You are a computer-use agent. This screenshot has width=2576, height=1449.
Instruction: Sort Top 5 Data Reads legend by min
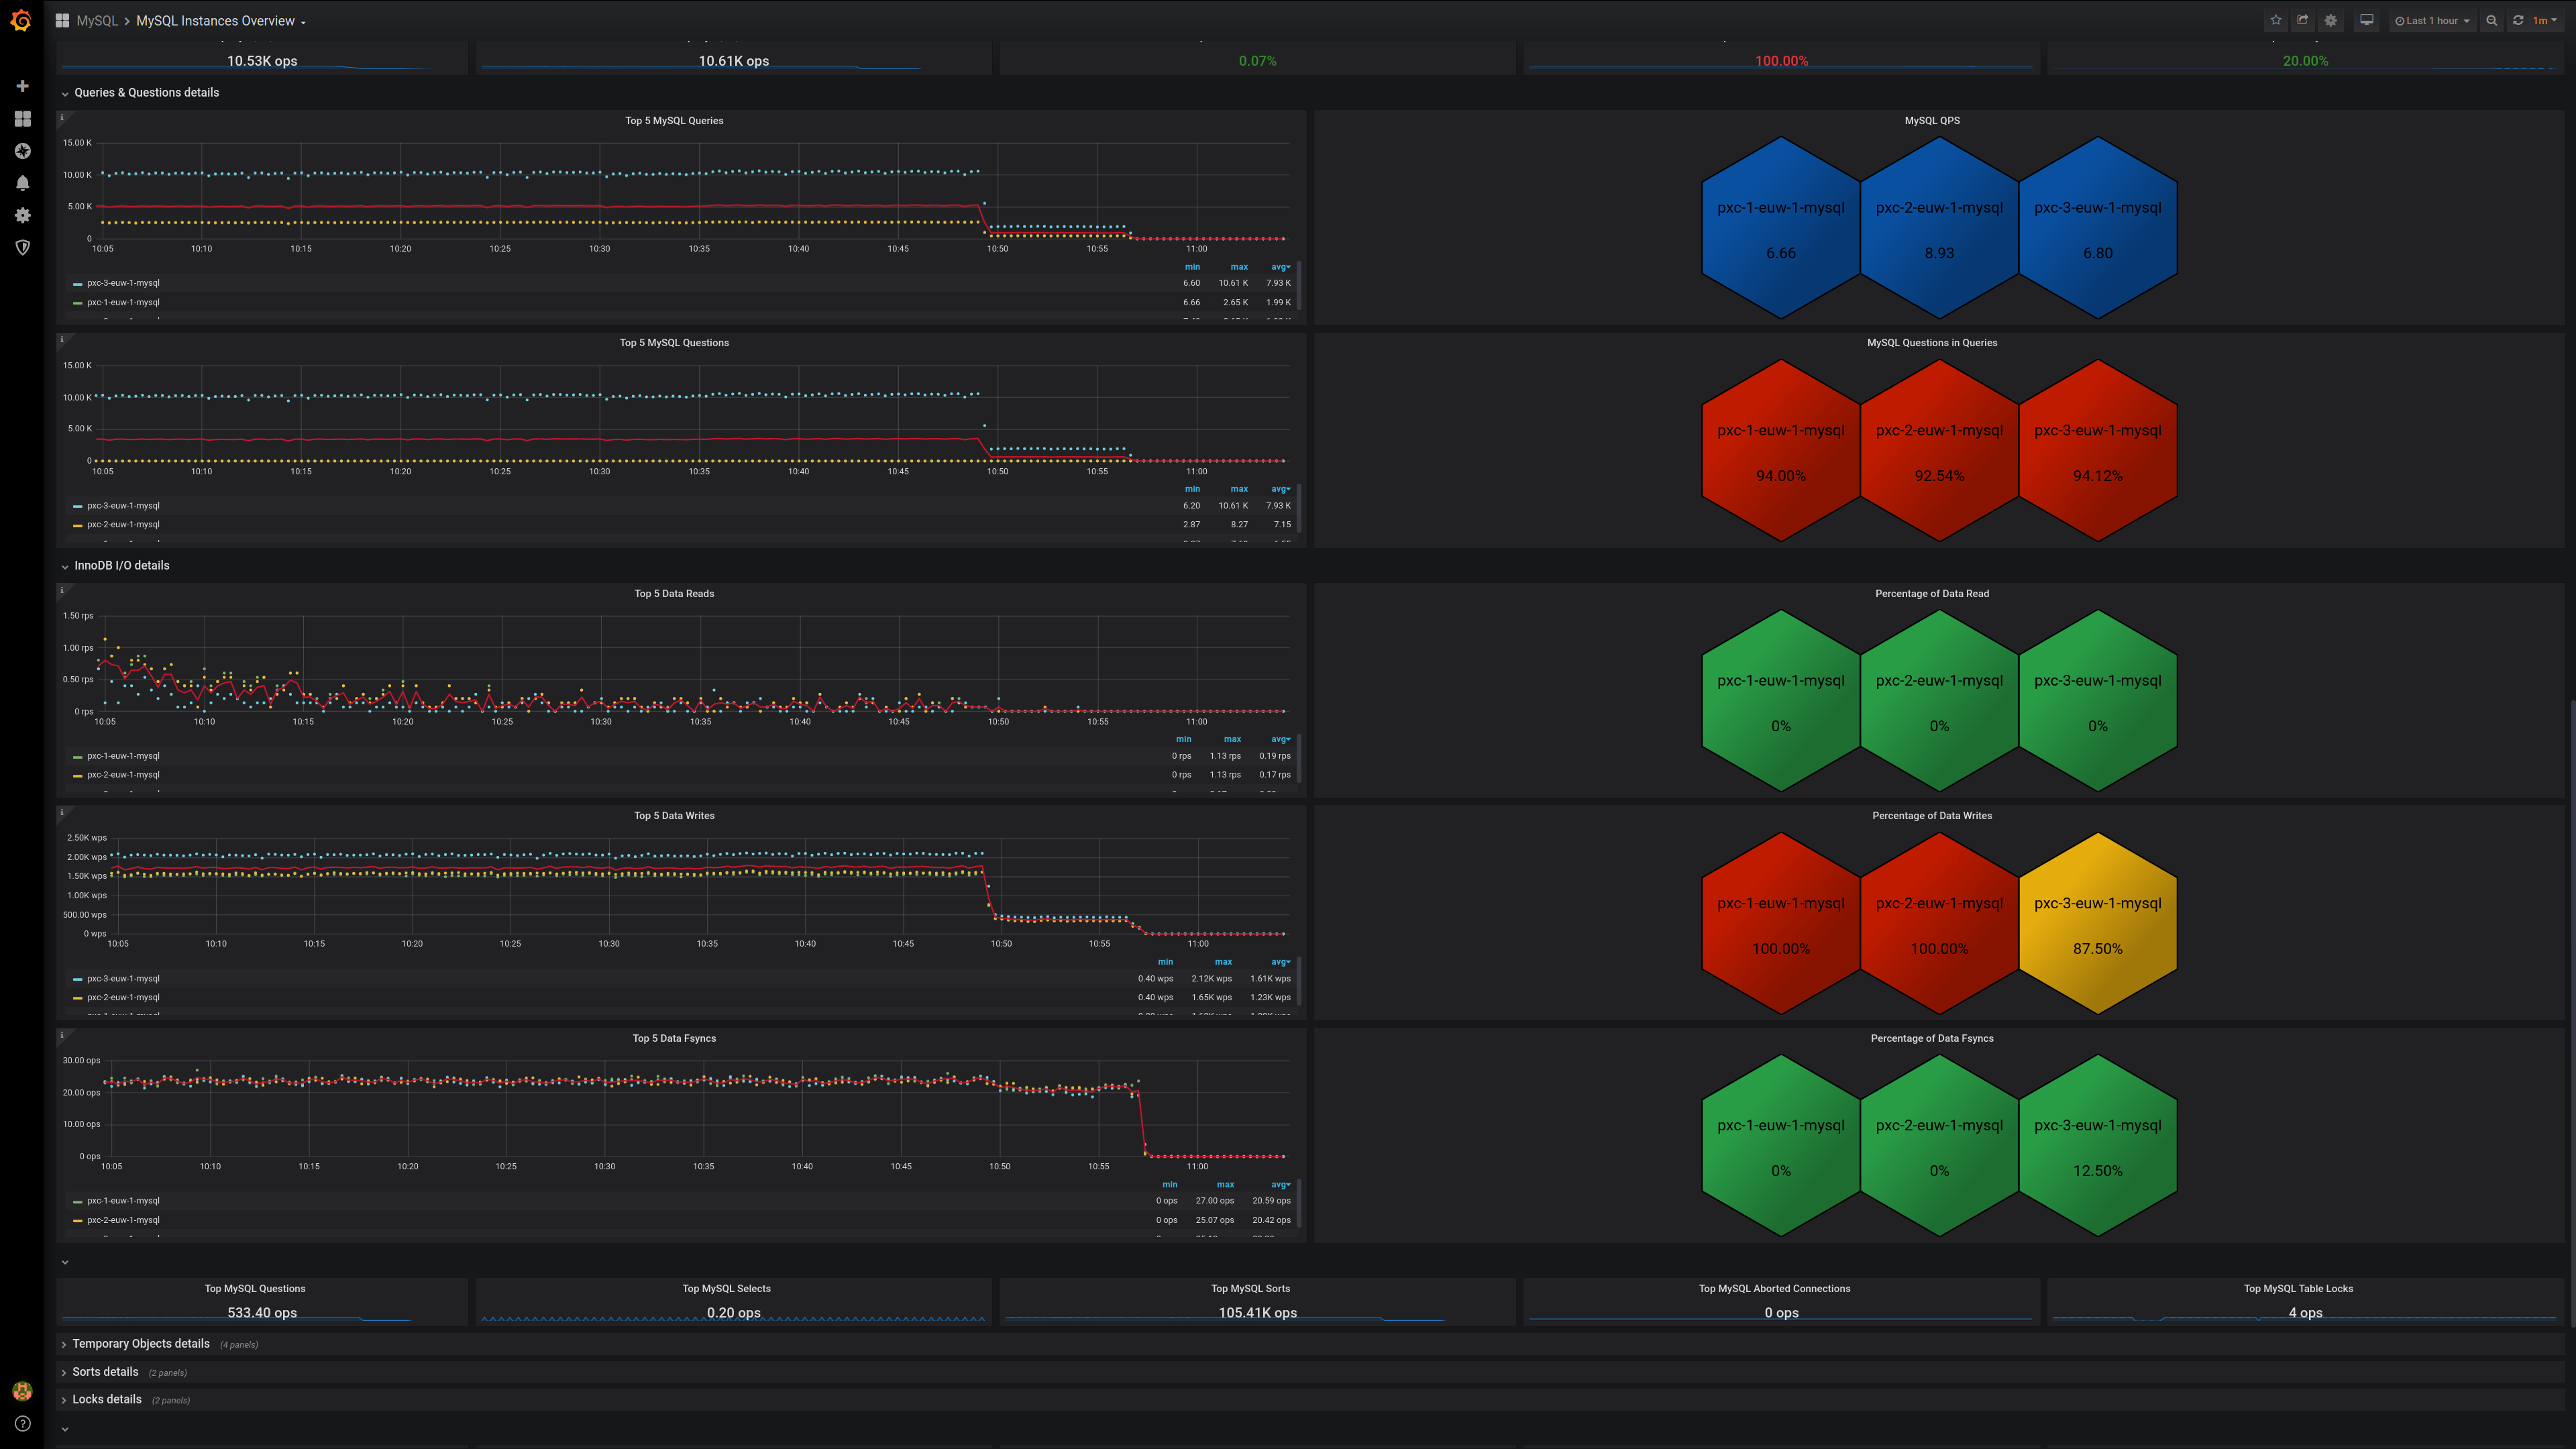click(x=1184, y=739)
